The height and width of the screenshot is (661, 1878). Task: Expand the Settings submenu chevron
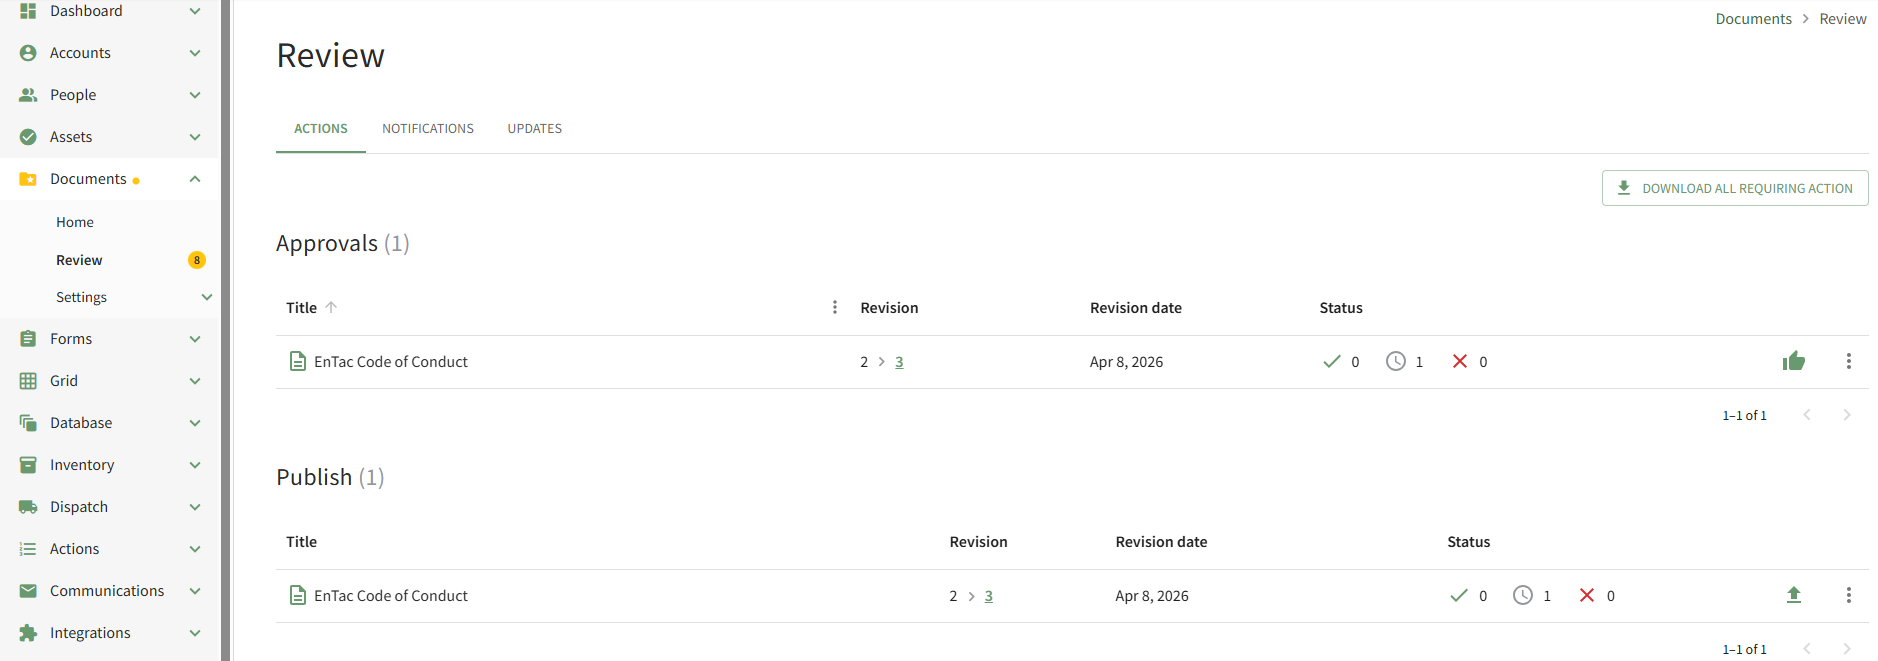point(207,297)
